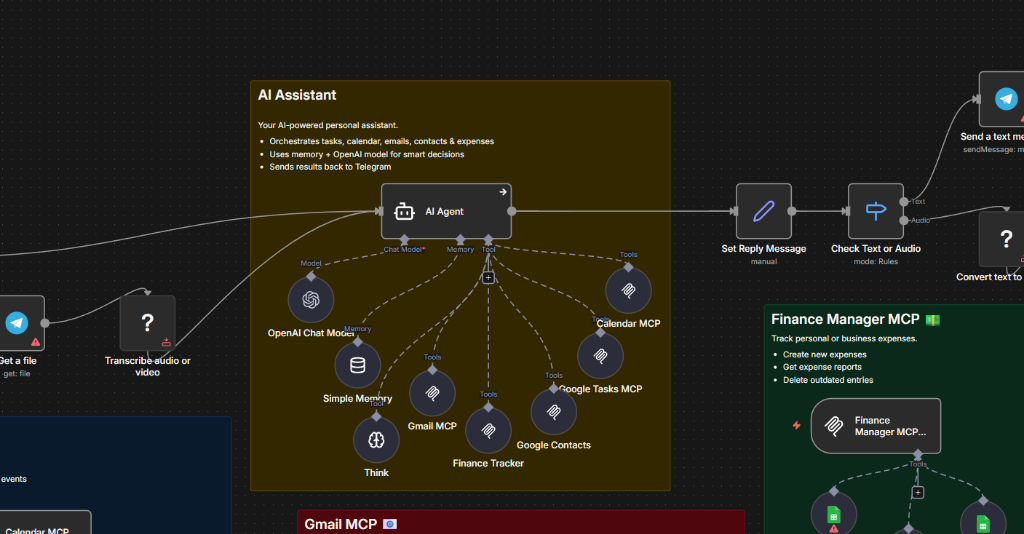1024x534 pixels.
Task: Click the OpenAI Chat Model node icon
Action: click(311, 299)
